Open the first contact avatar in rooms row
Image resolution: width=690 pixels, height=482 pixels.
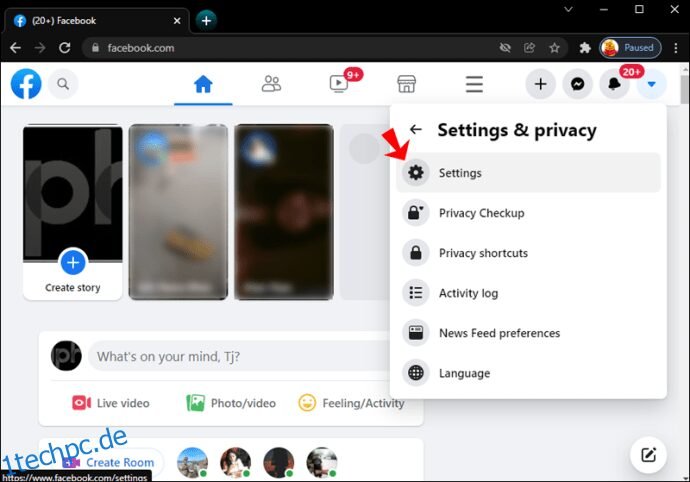(x=192, y=463)
